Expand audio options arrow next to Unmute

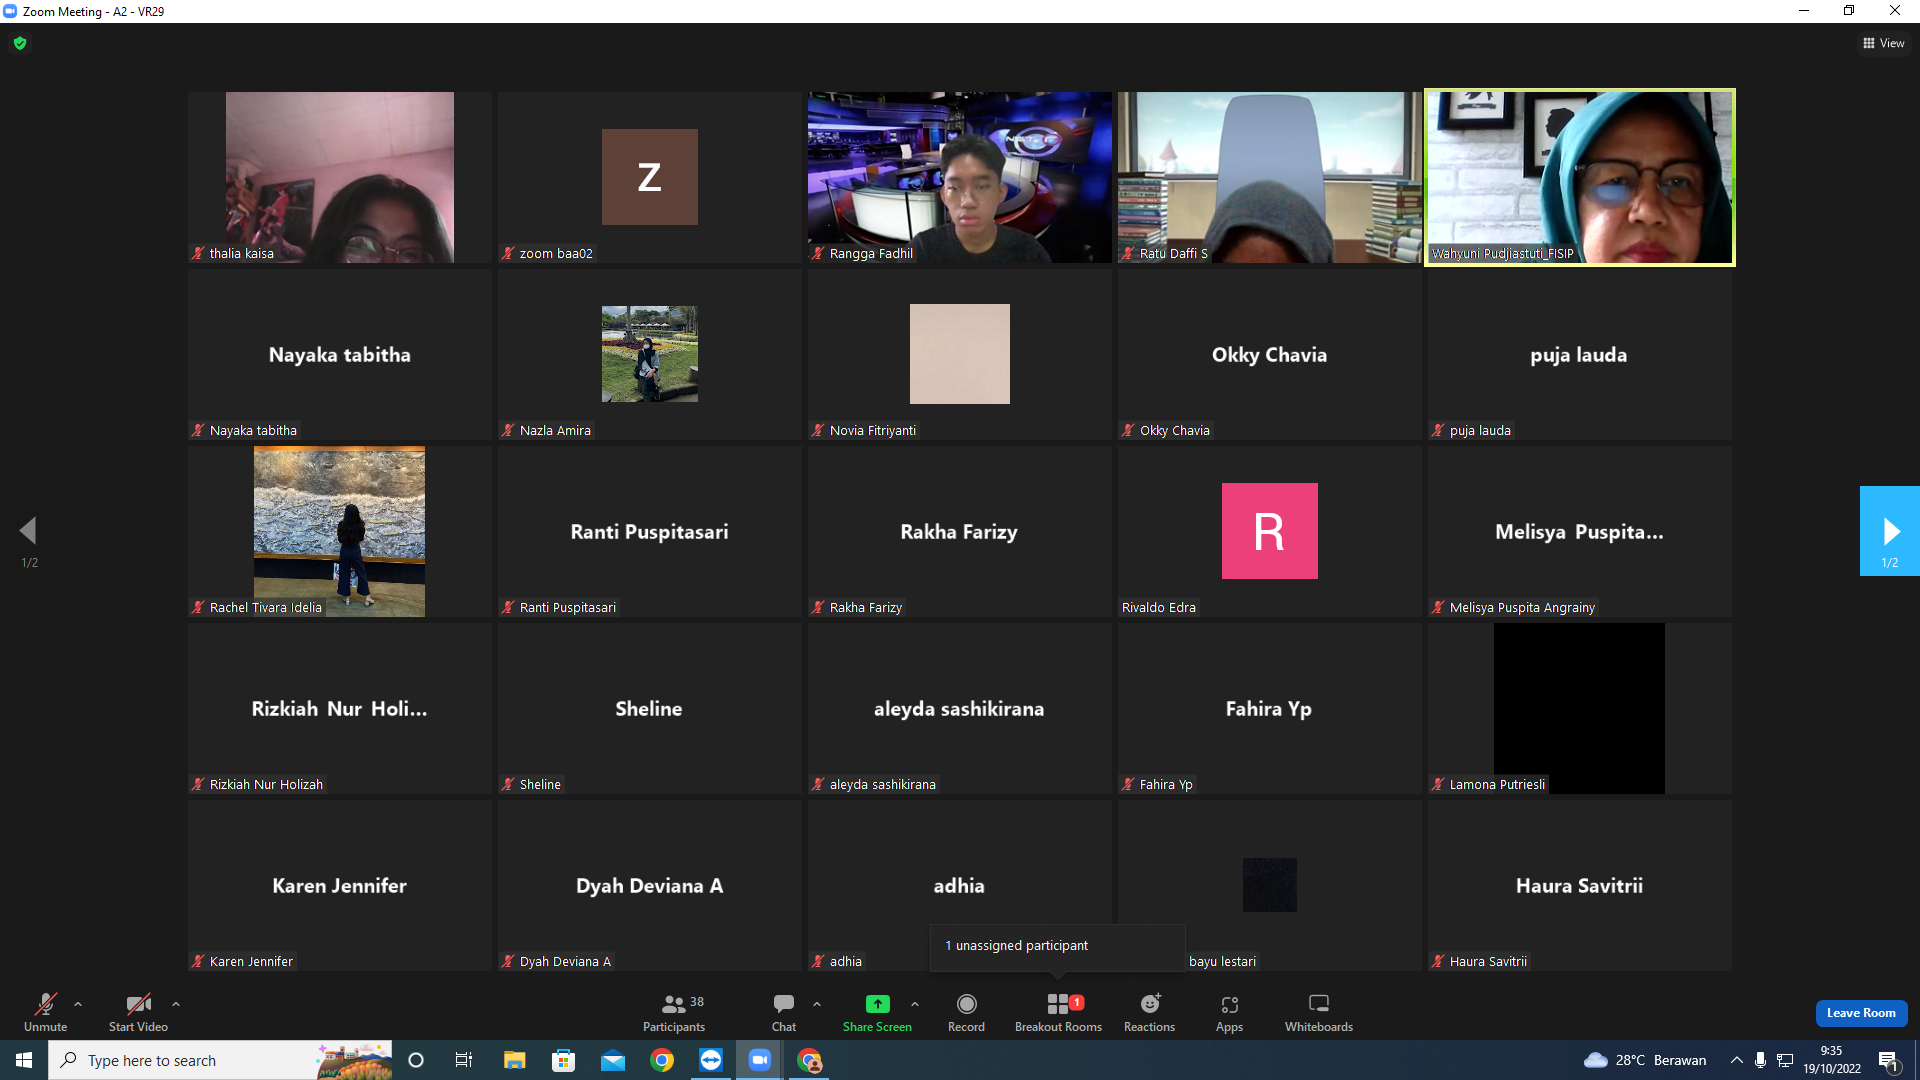(x=78, y=1004)
